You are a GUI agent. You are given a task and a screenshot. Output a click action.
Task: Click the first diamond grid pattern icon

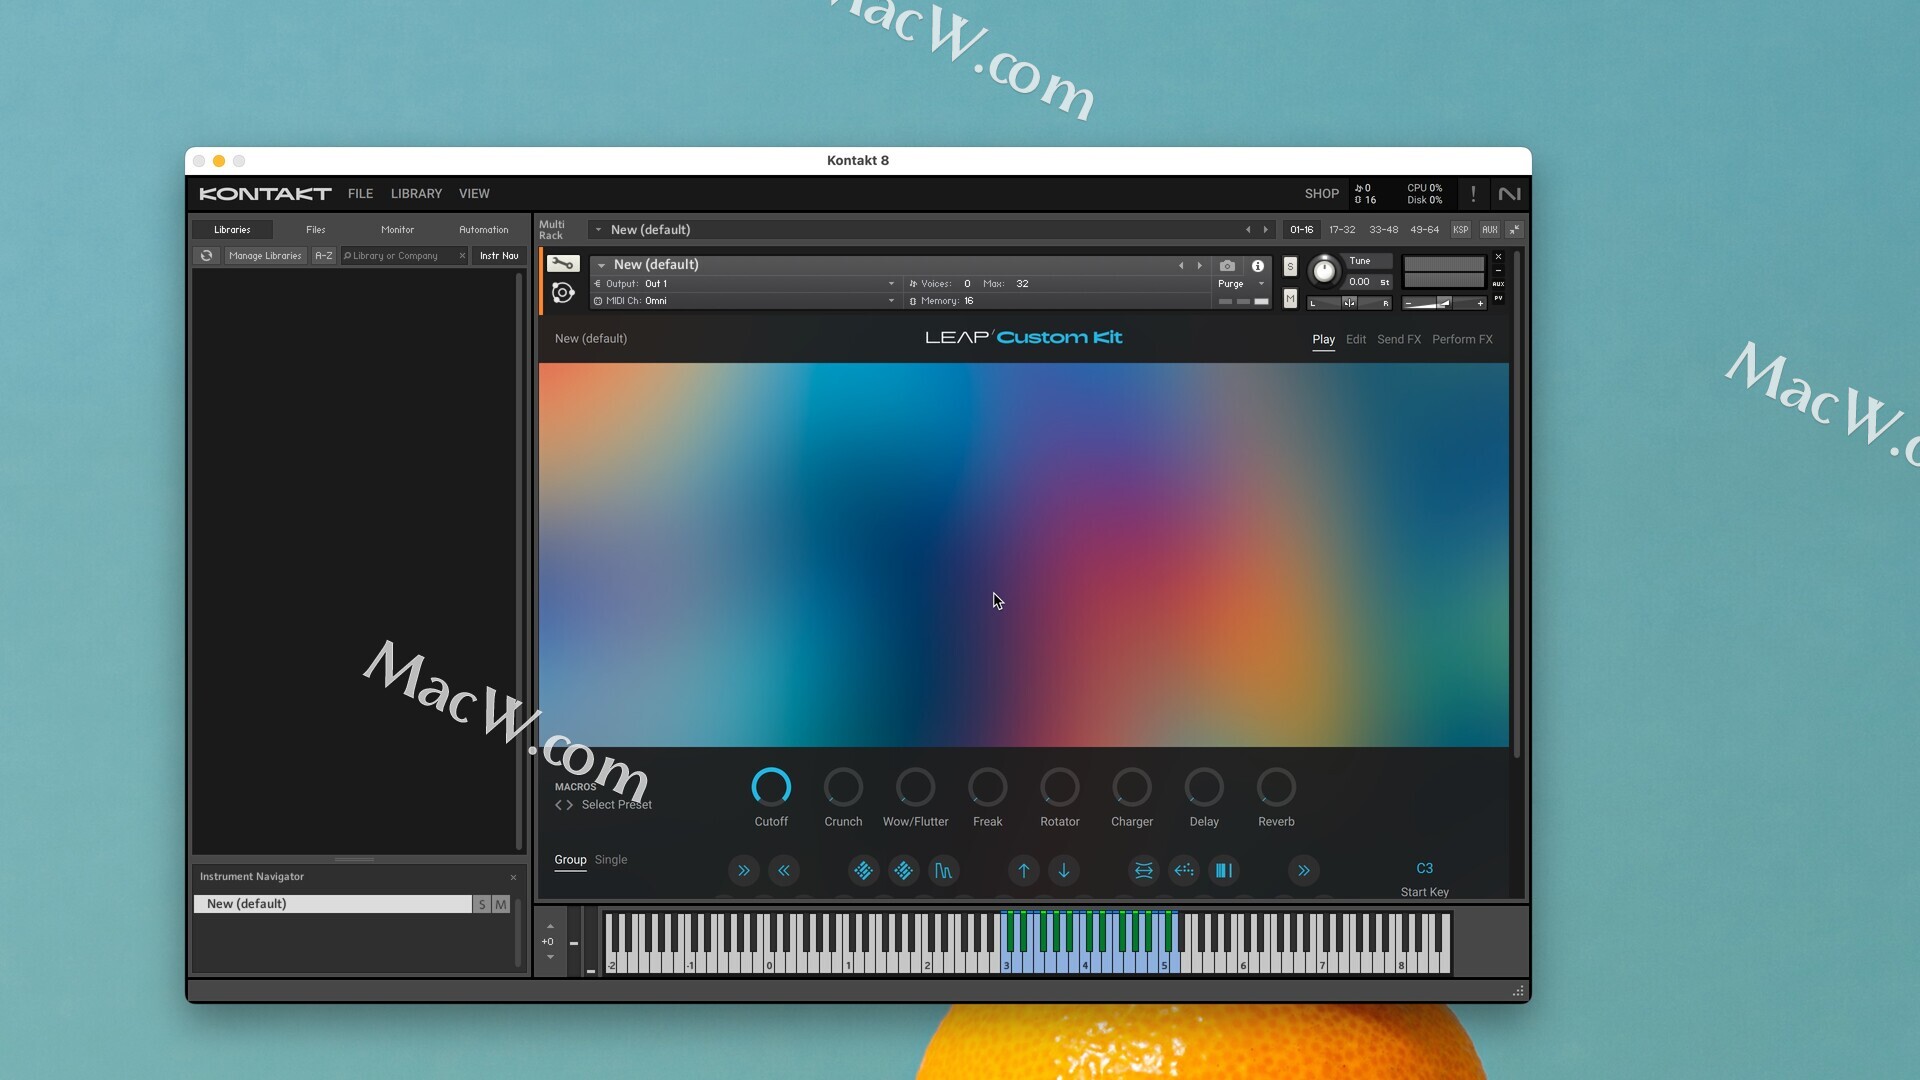coord(864,871)
